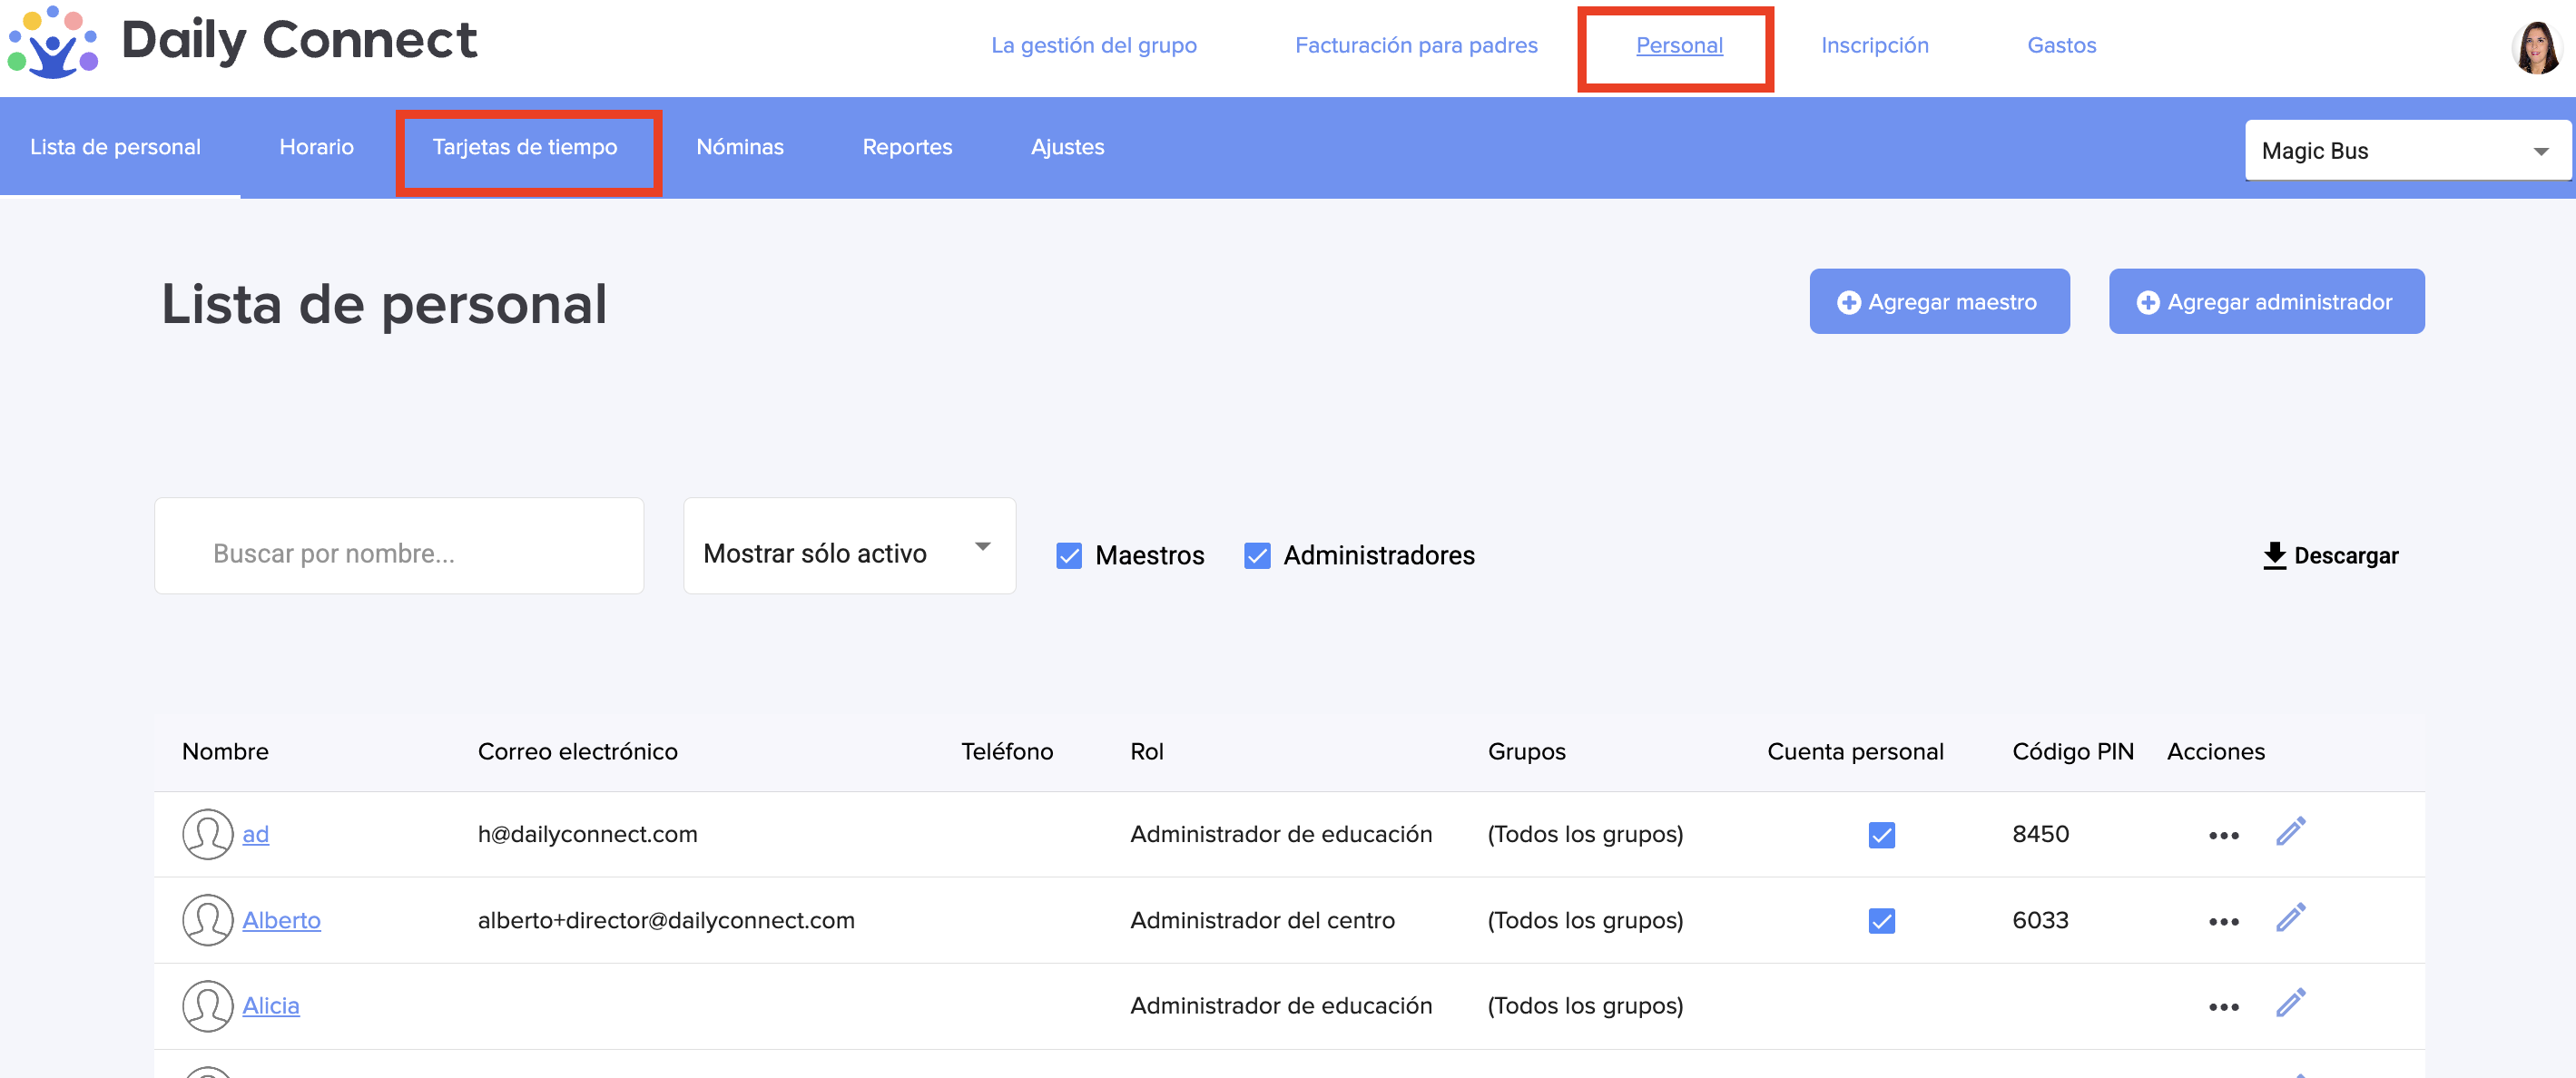Click Alberto's avatar placeholder icon
Viewport: 2576px width, 1078px height.
coord(207,919)
